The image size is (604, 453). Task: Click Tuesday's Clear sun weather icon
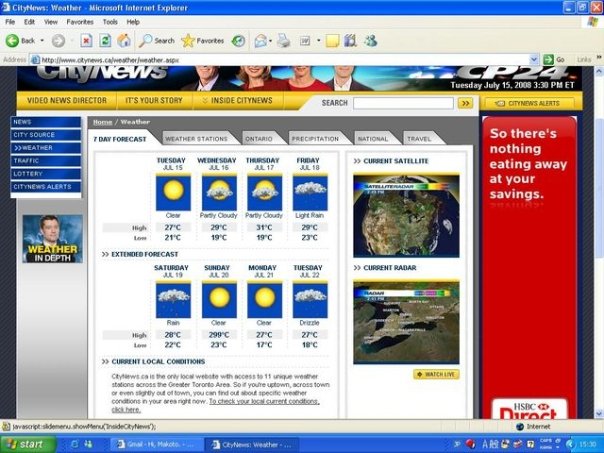(x=171, y=192)
